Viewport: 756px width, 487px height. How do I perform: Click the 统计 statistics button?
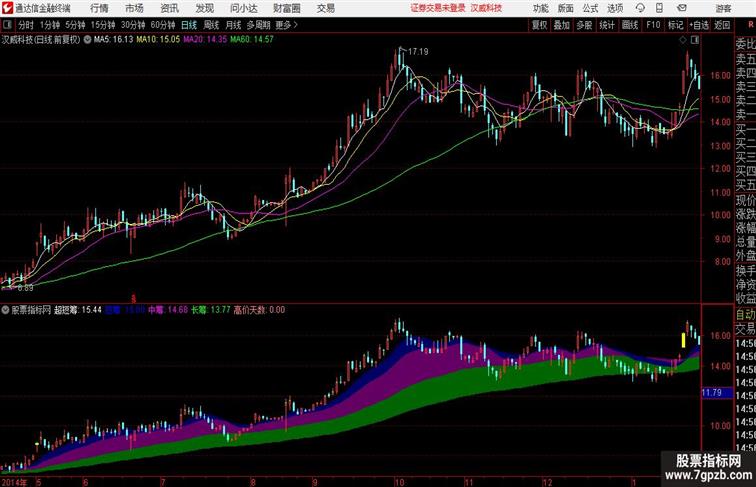(607, 25)
